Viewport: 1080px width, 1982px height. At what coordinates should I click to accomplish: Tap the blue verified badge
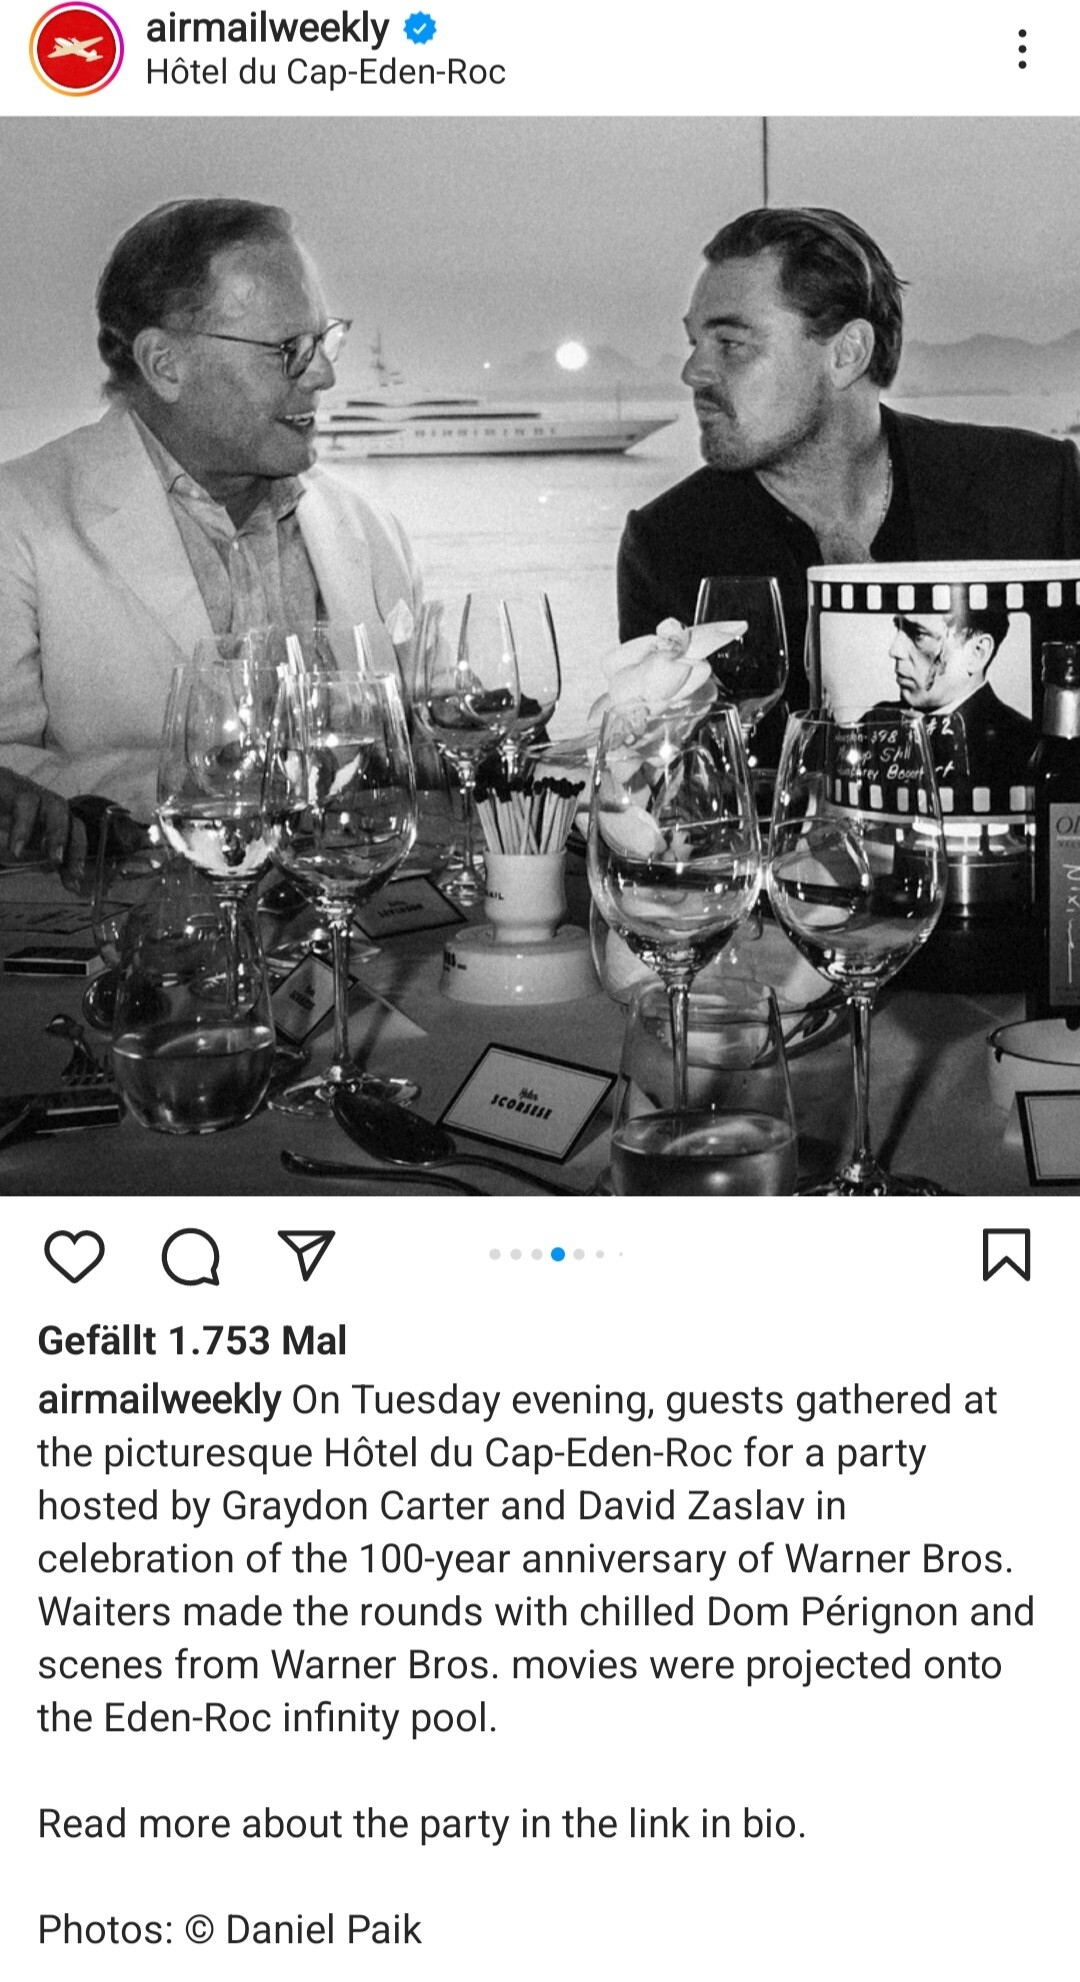[420, 29]
